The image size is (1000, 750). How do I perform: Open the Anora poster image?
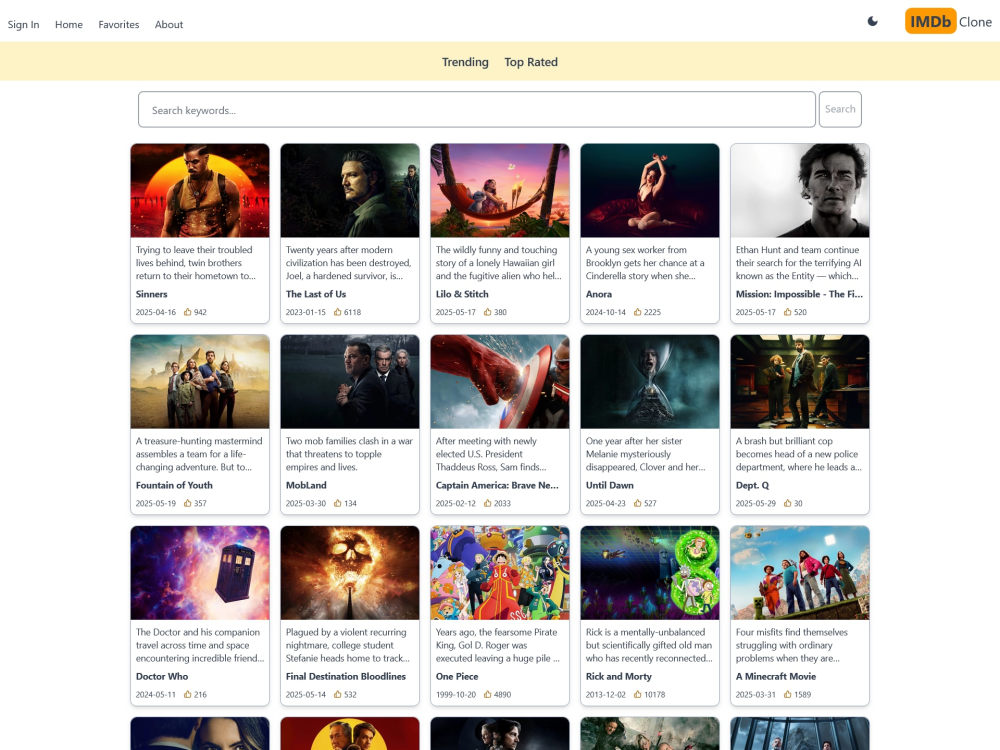coord(650,191)
